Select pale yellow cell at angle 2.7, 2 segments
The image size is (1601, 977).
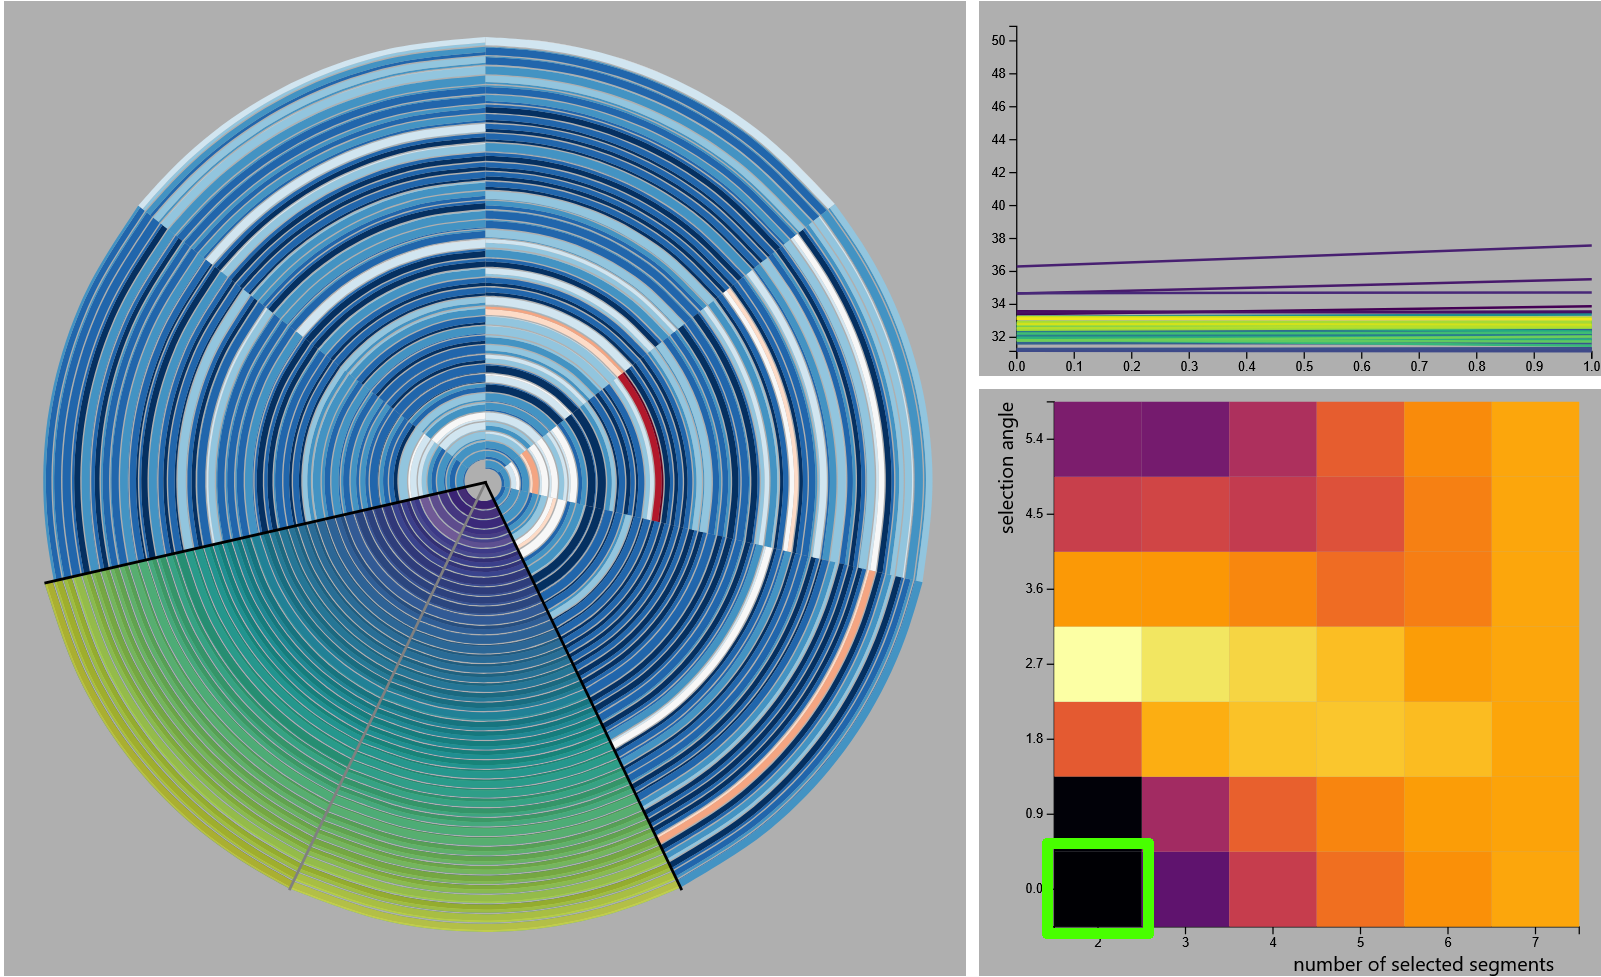[x=1097, y=663]
